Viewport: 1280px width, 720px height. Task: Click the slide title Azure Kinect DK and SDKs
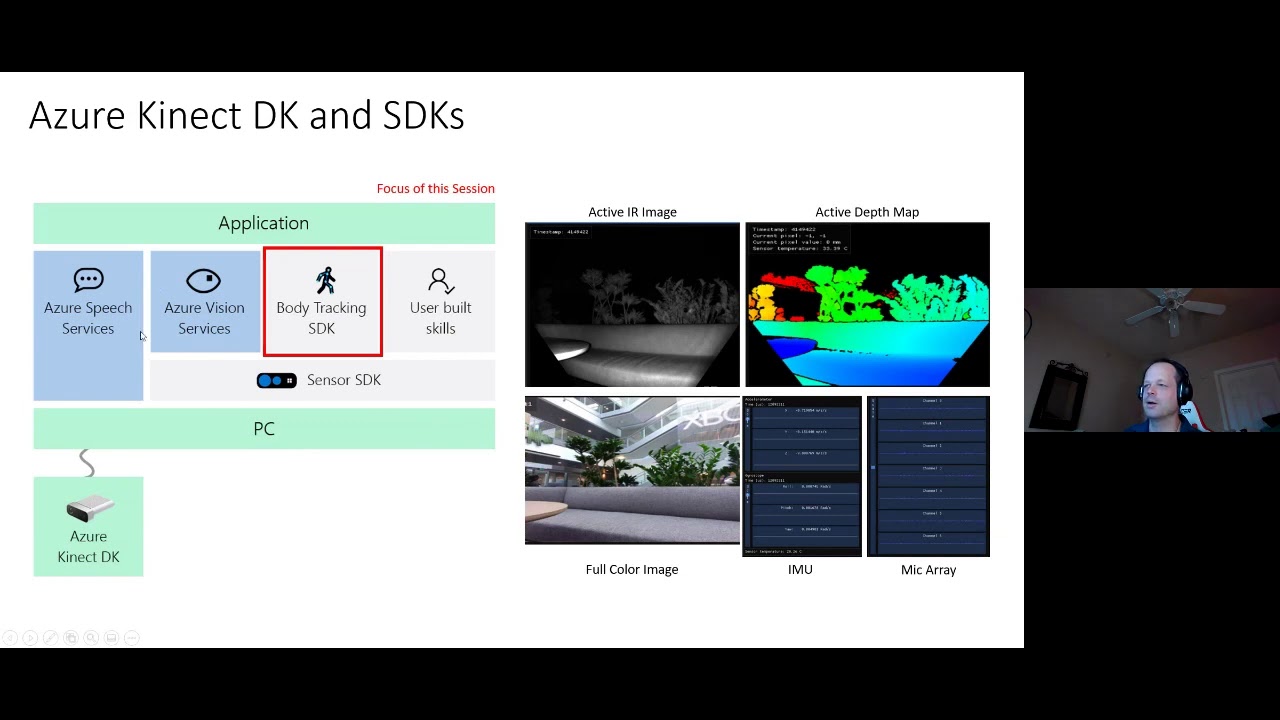coord(246,116)
